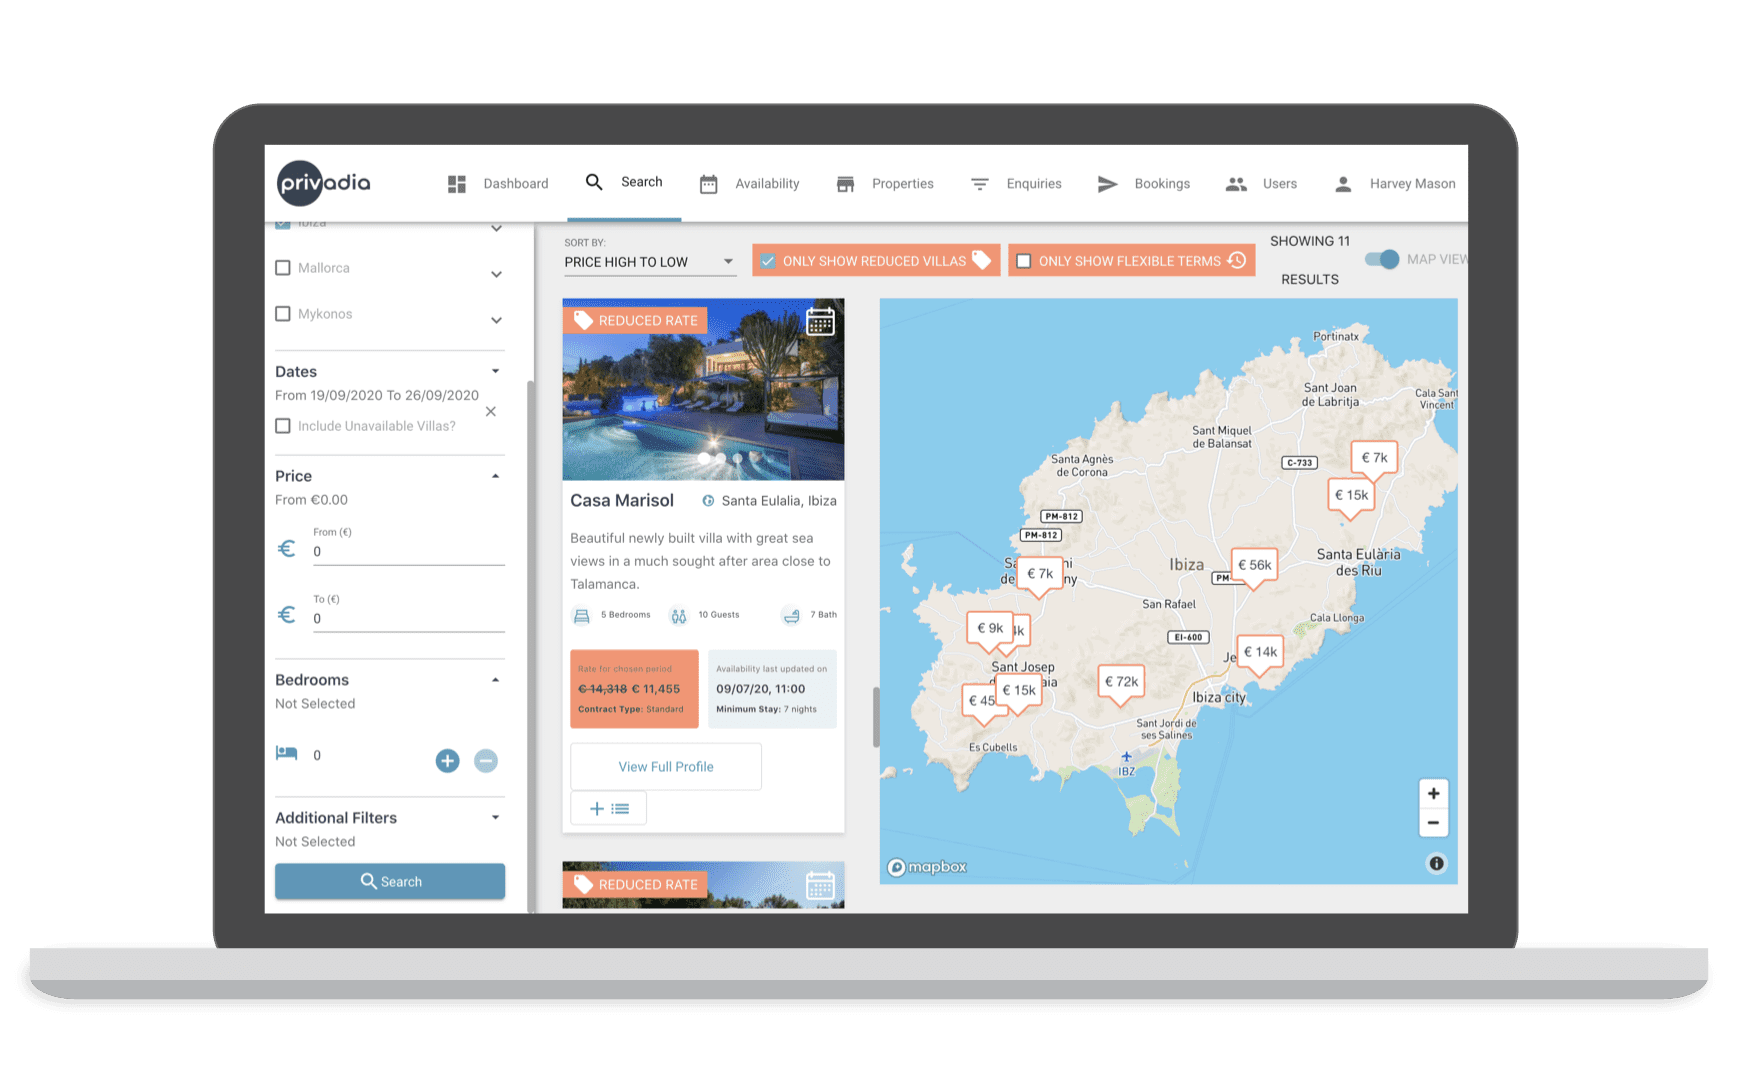The height and width of the screenshot is (1080, 1737).
Task: Click the location pin icon beside Santa Eulalia
Action: [x=708, y=501]
